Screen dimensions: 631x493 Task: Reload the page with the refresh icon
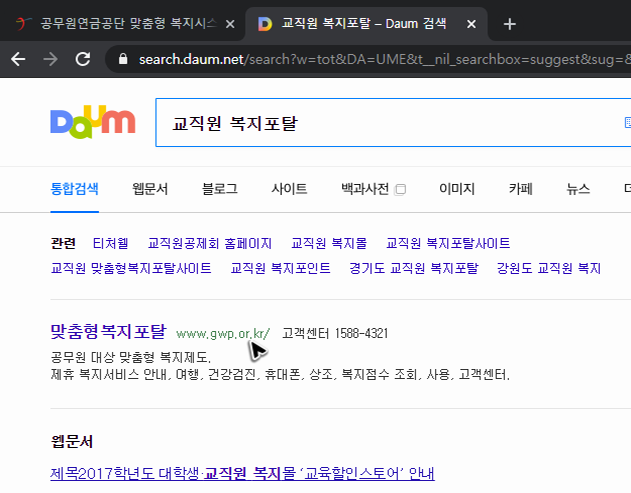coord(83,60)
